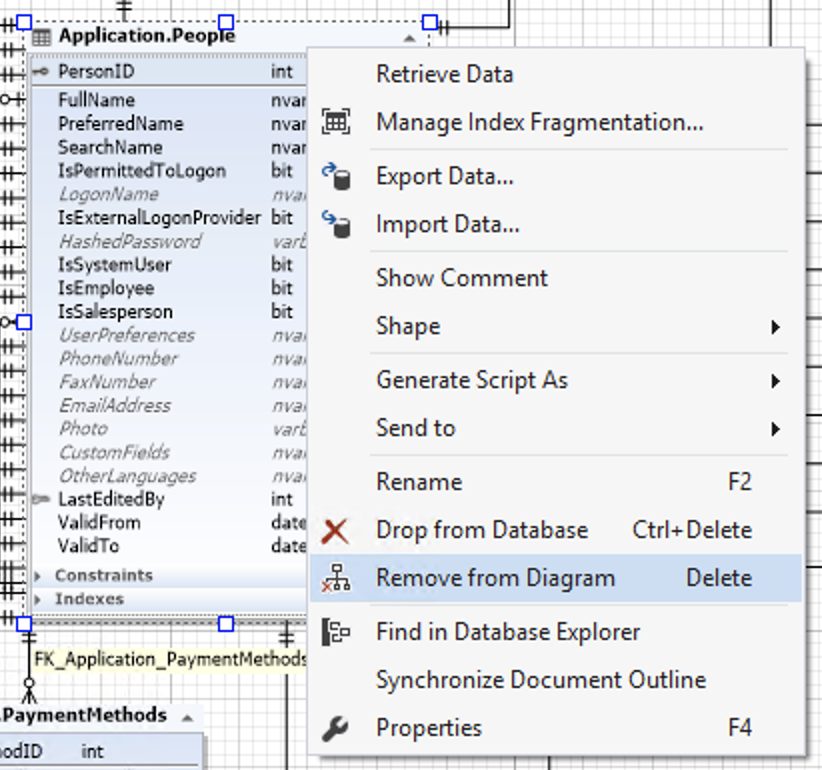Click top-right selection handle of People table
Image resolution: width=822 pixels, height=770 pixels.
coord(430,22)
